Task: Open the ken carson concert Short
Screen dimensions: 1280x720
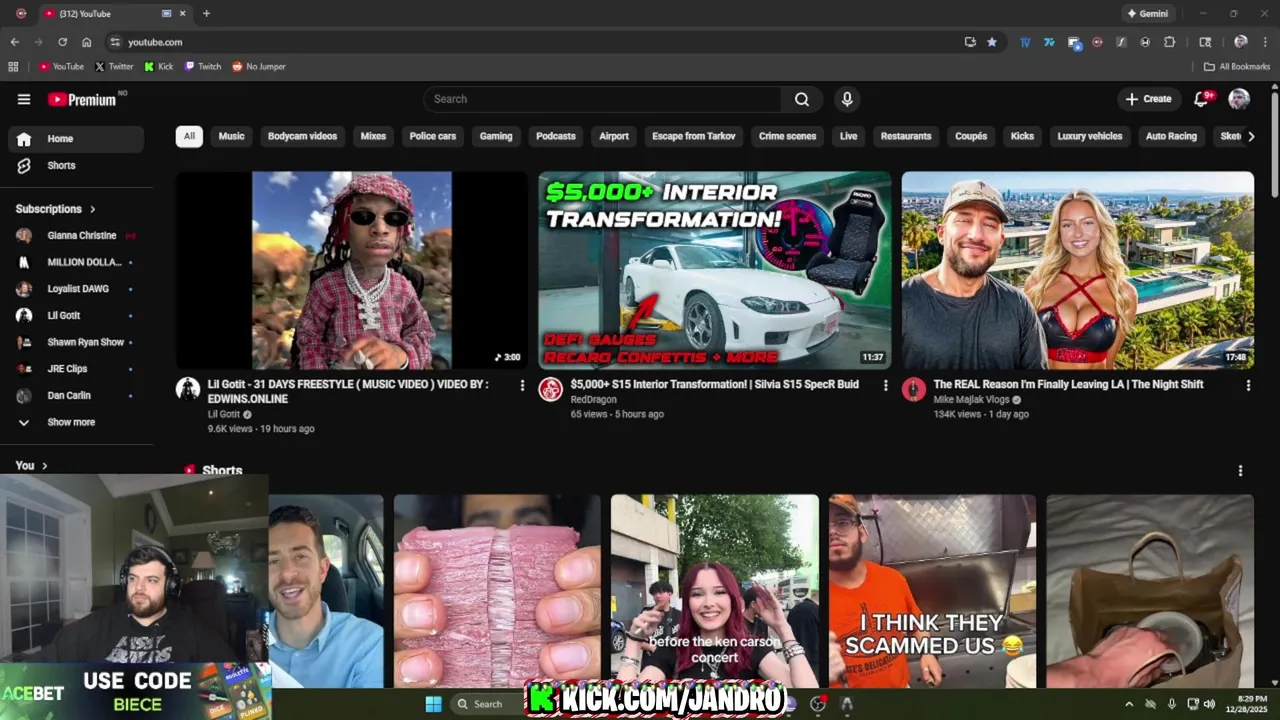Action: (714, 590)
